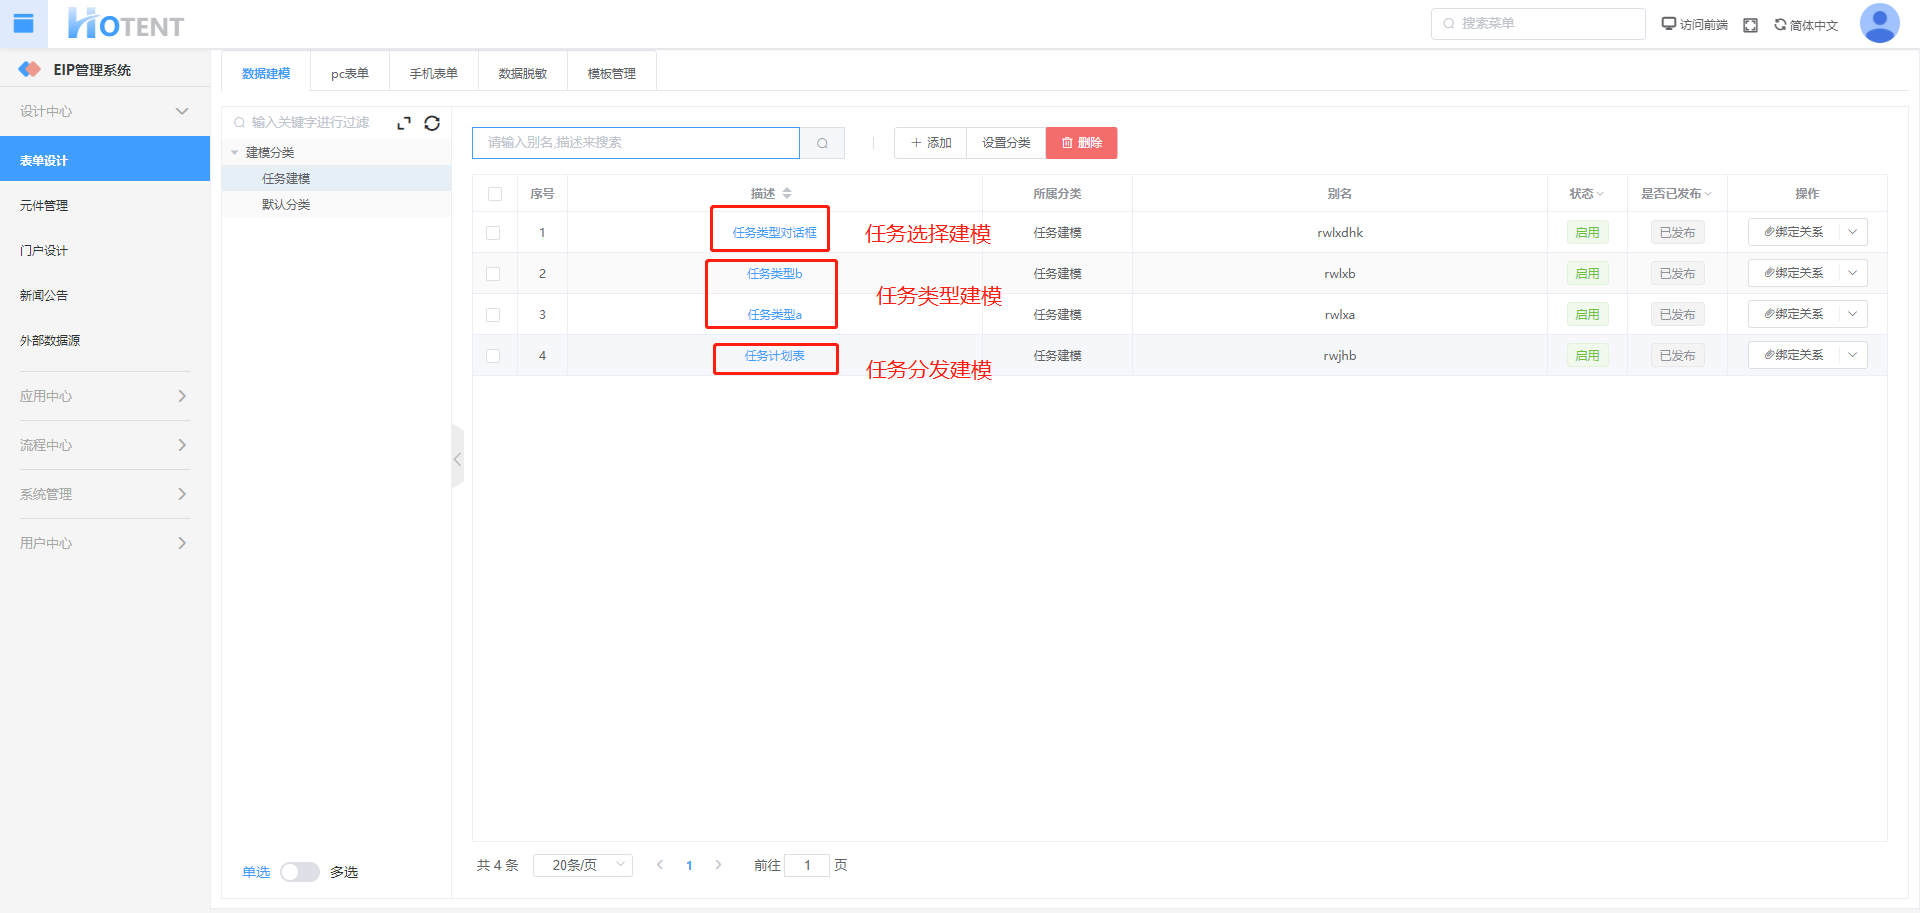The image size is (1920, 913).
Task: Toggle the hamburger menu icon
Action: (x=24, y=23)
